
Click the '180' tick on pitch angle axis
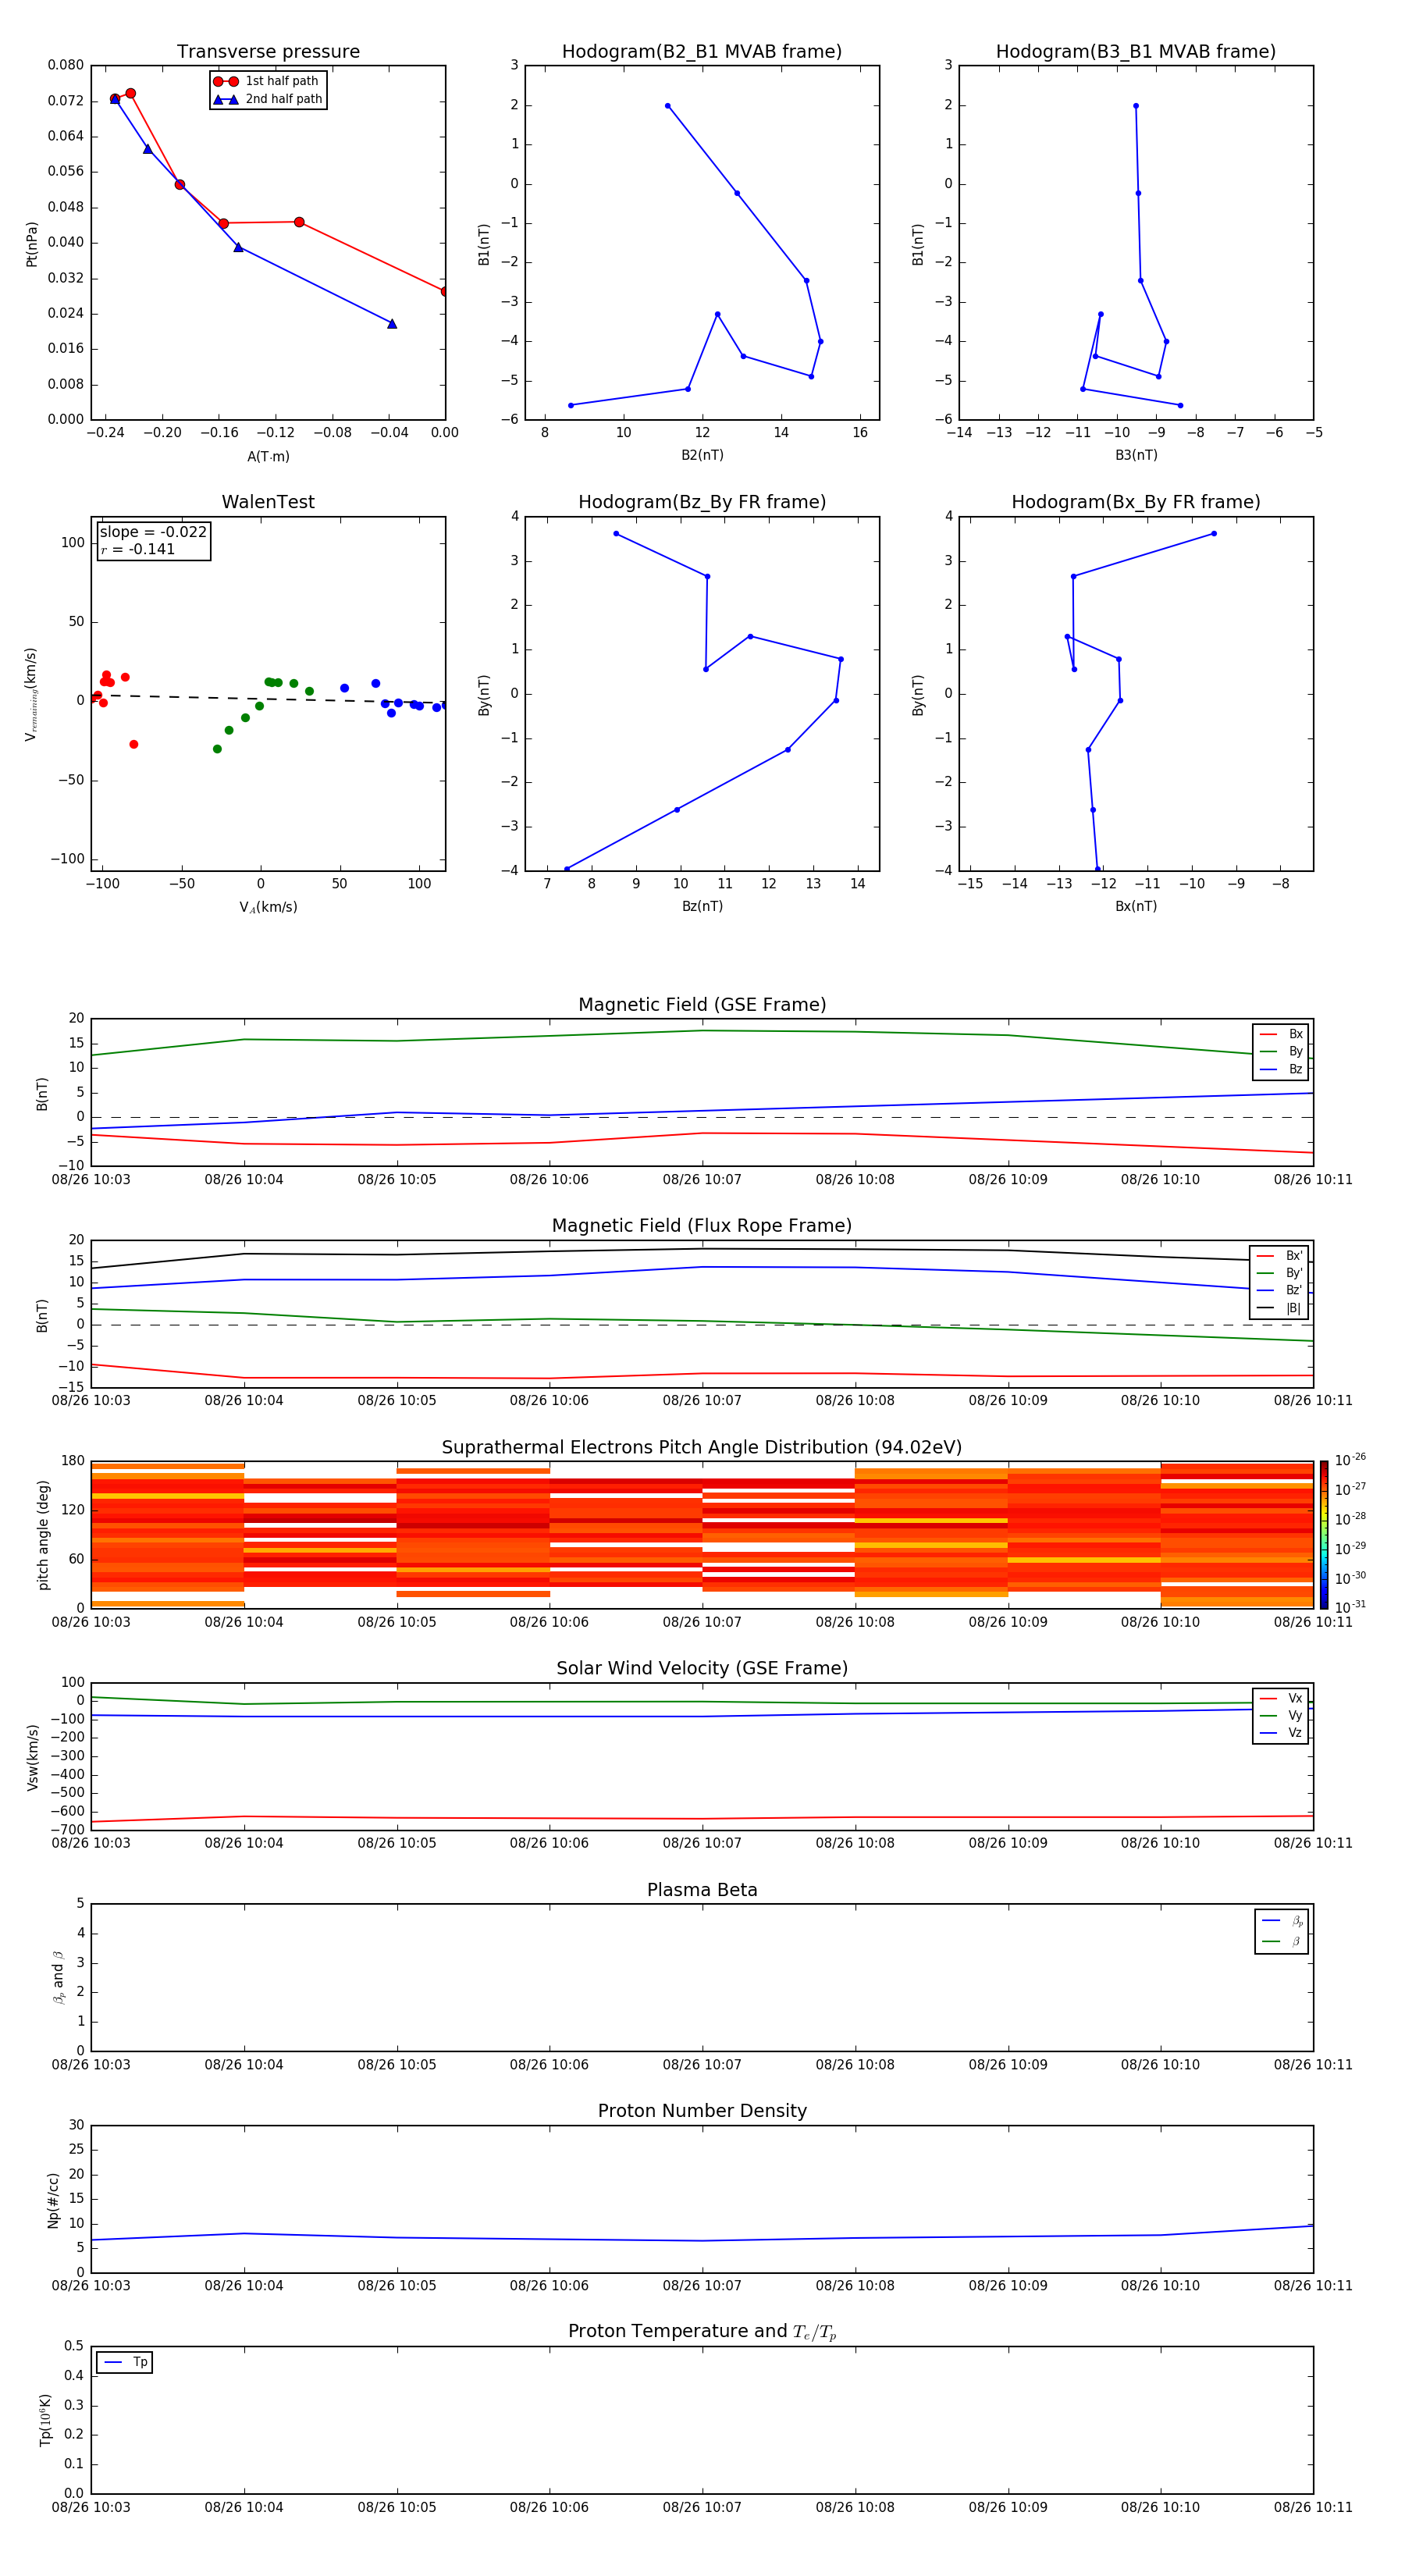(73, 1461)
